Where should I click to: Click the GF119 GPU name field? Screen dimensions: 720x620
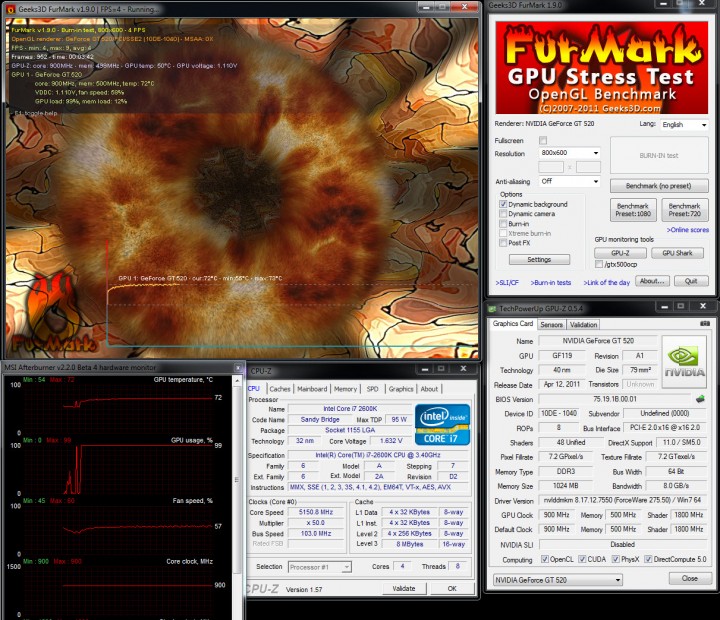point(562,355)
